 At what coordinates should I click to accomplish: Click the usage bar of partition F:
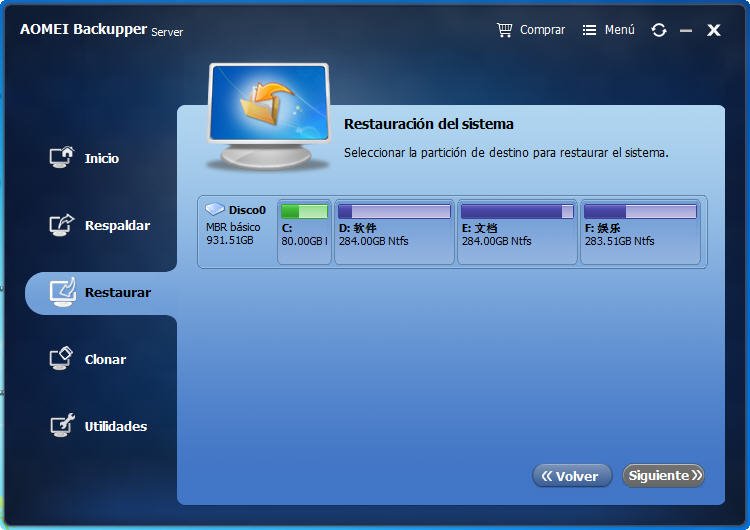[x=640, y=211]
